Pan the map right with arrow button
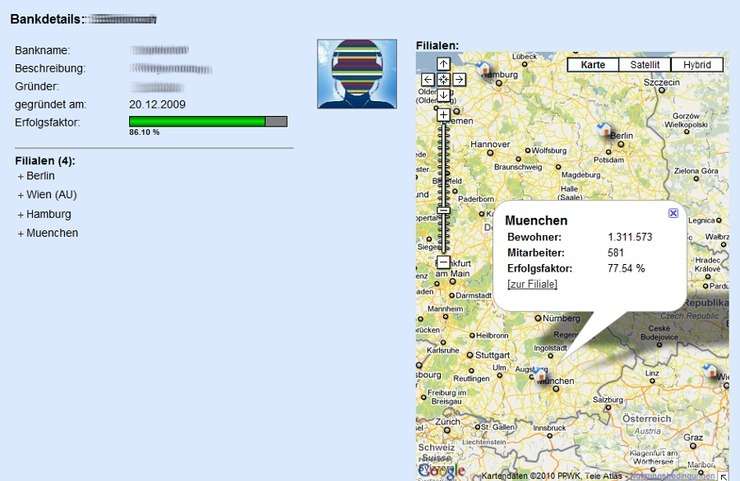 [459, 79]
